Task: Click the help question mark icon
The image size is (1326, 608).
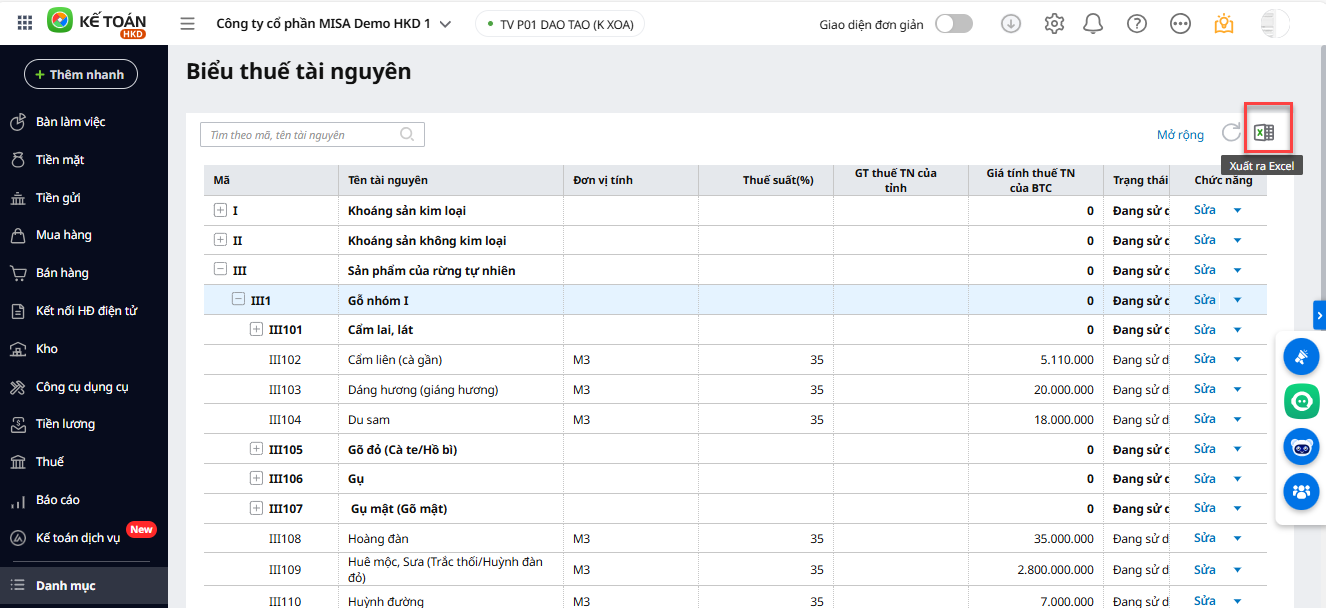Action: tap(1136, 24)
